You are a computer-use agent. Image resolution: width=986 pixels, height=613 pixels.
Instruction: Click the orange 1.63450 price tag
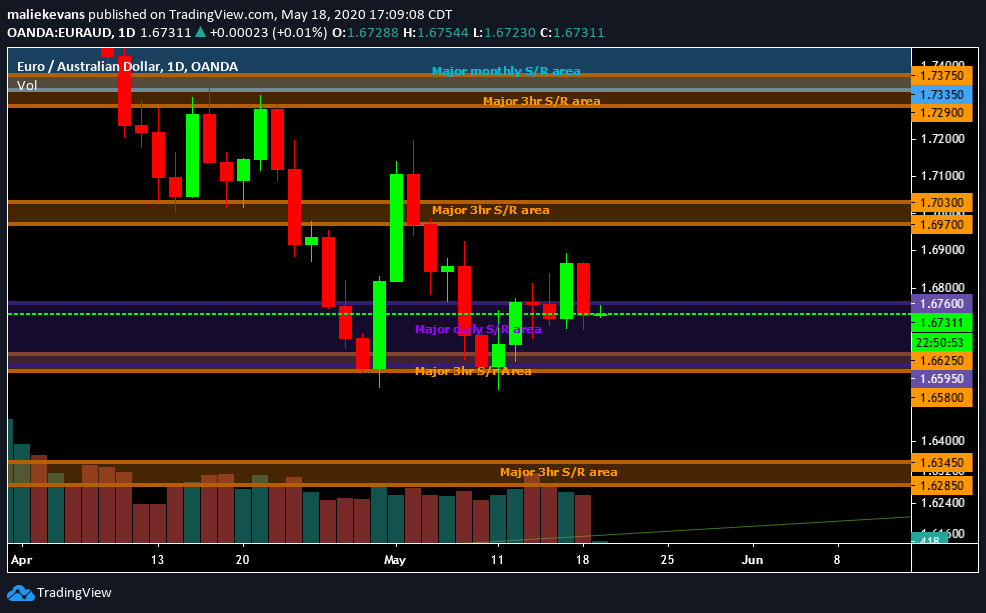pyautogui.click(x=941, y=463)
